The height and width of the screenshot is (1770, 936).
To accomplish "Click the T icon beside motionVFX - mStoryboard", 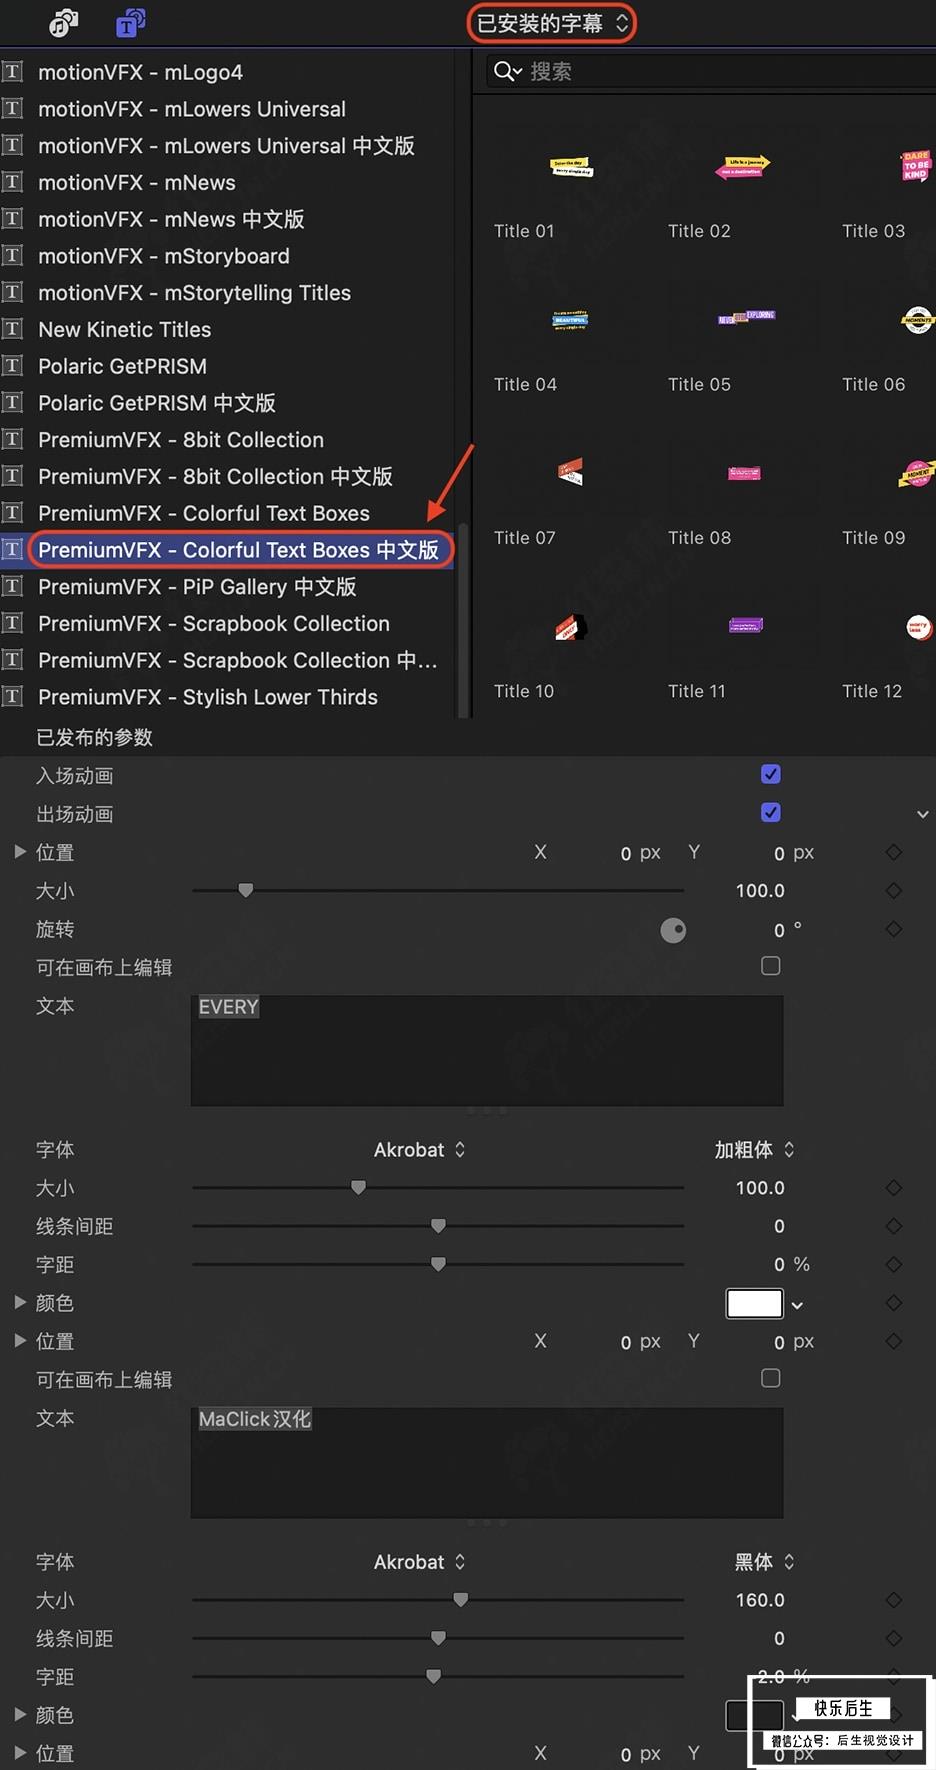I will pos(12,256).
